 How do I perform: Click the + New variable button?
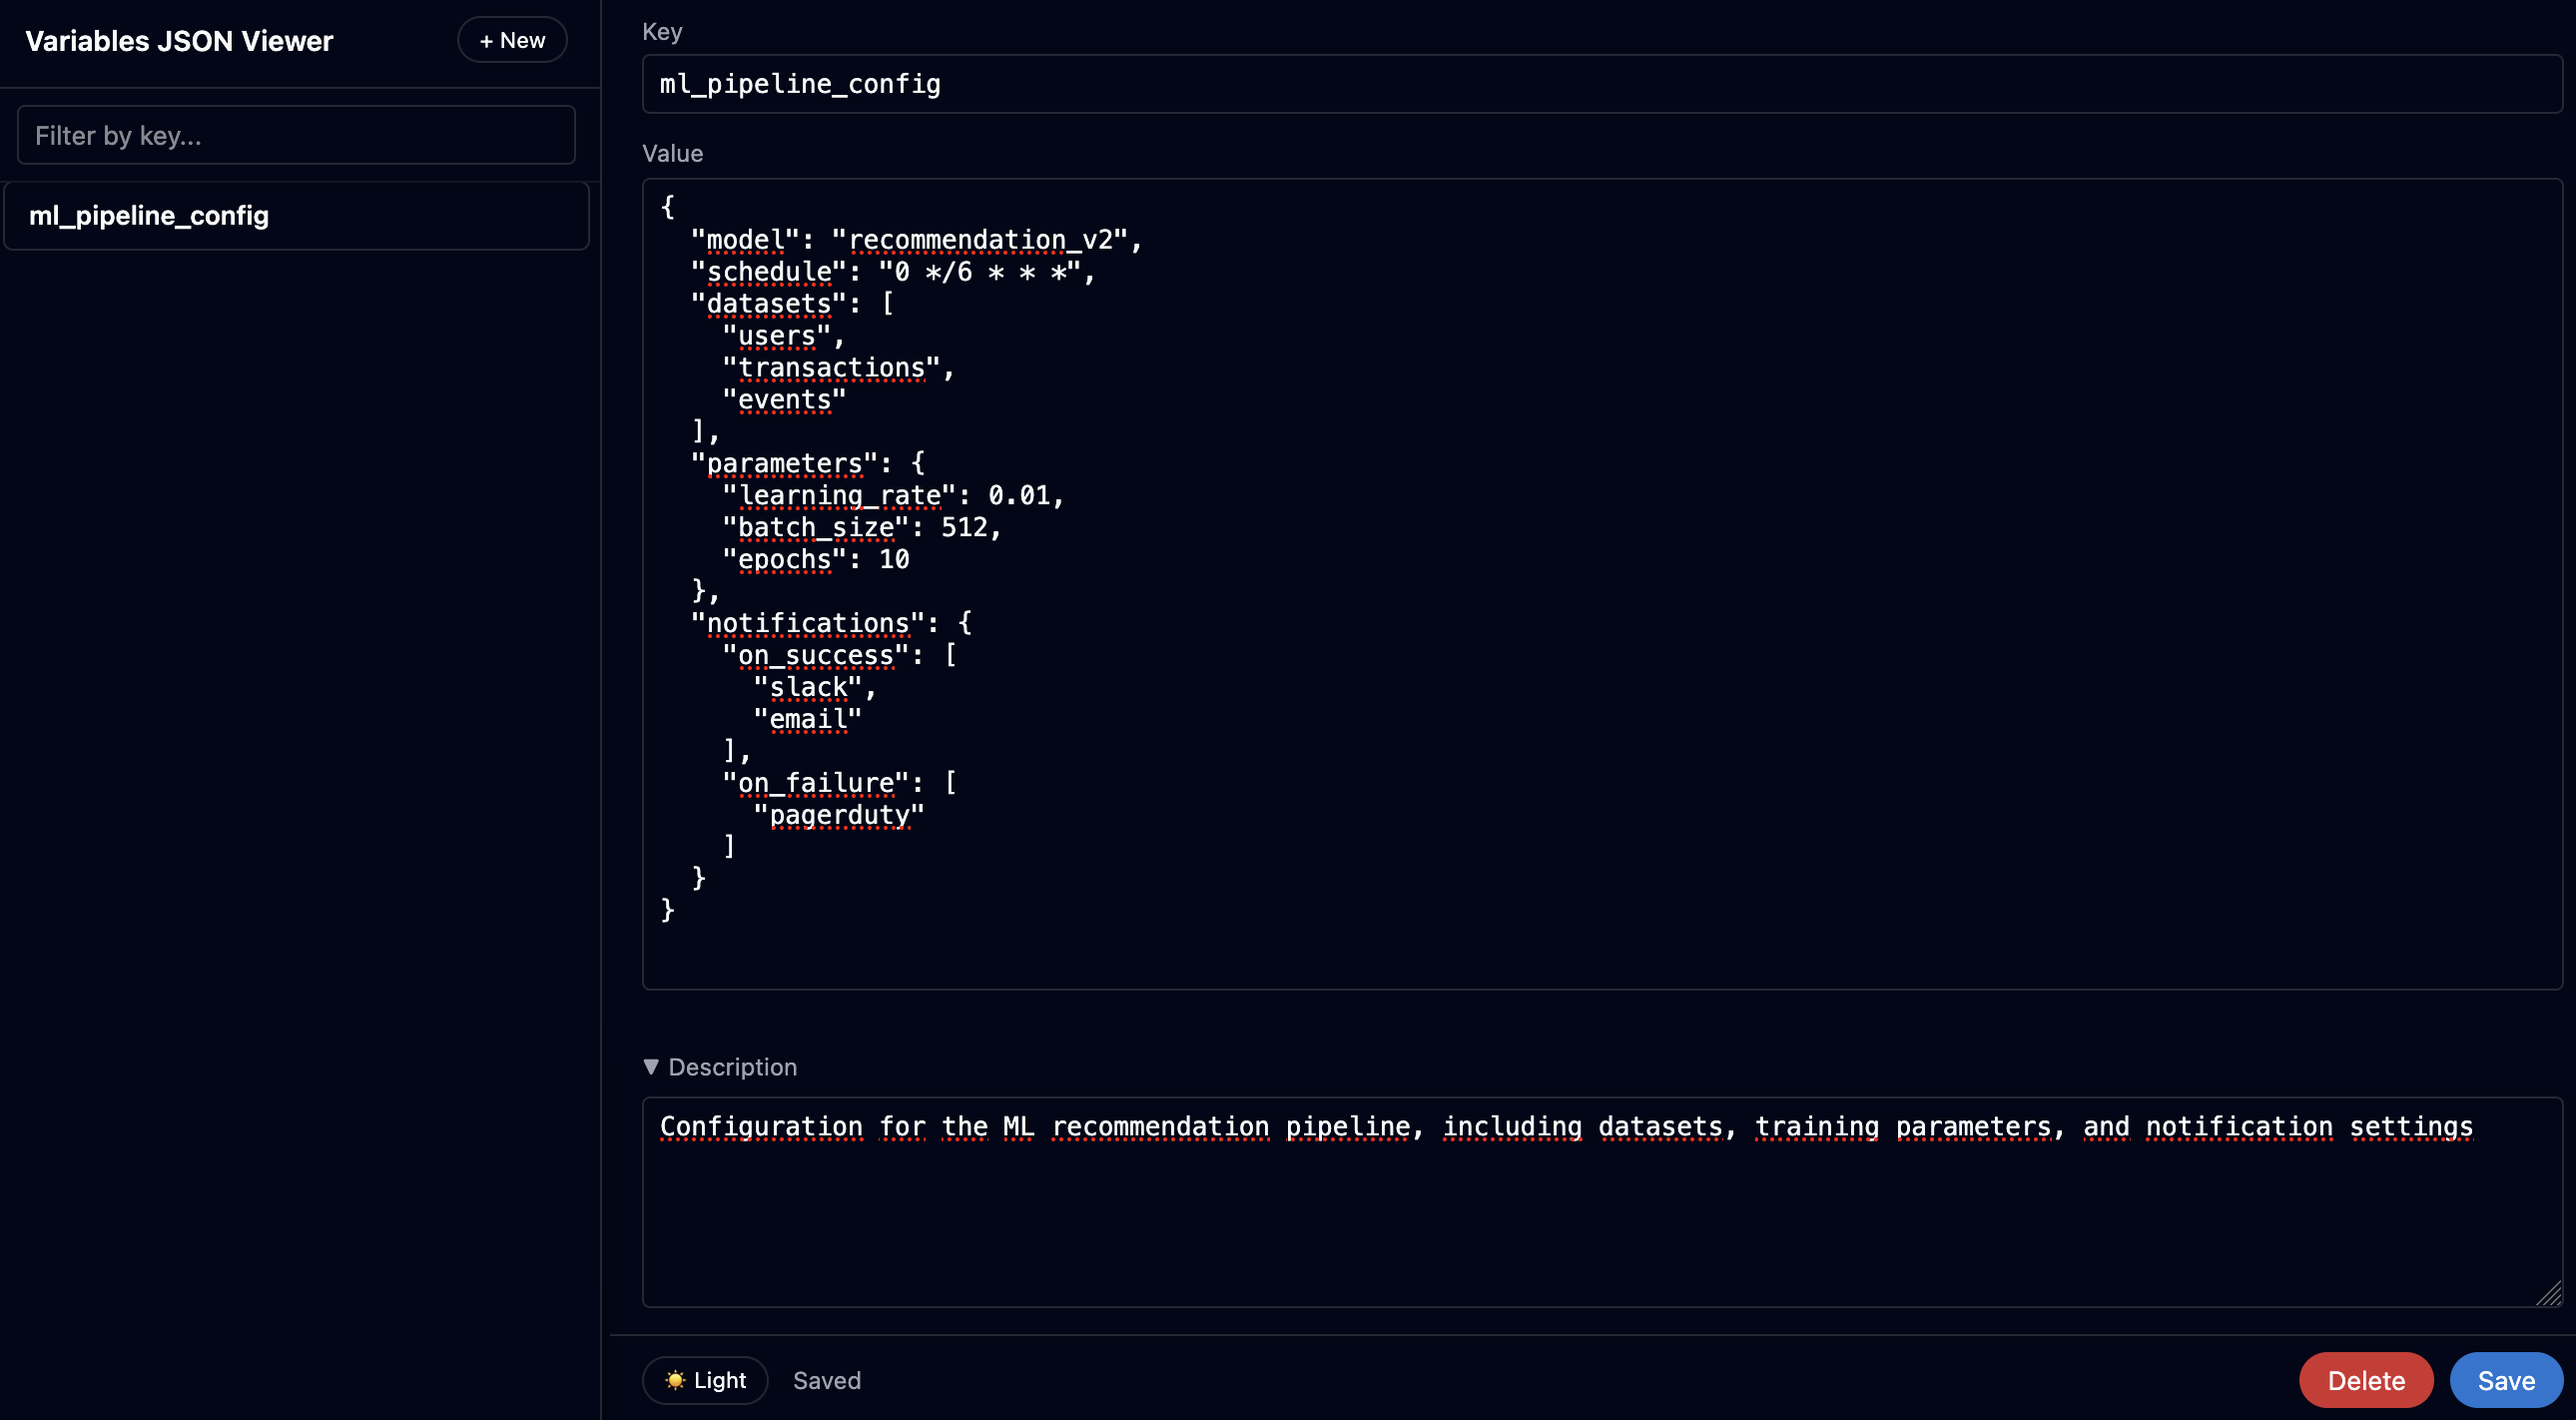click(x=512, y=40)
